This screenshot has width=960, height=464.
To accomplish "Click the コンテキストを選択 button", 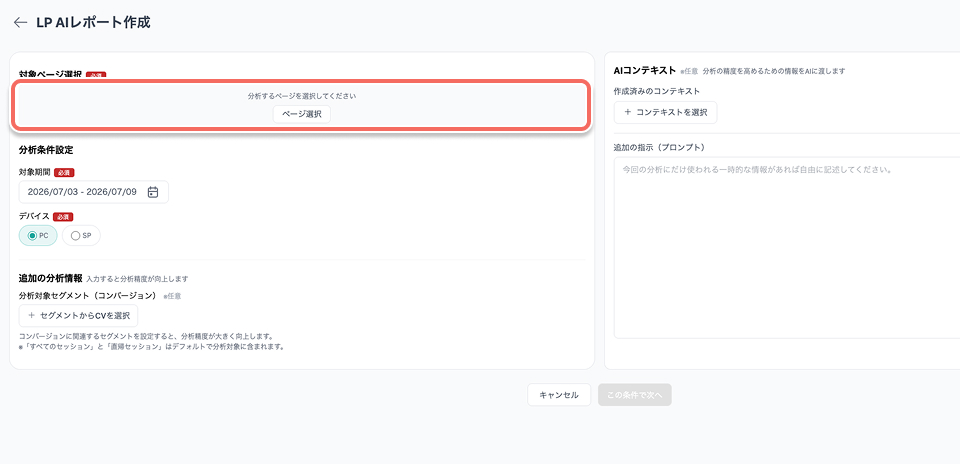I will click(x=666, y=113).
